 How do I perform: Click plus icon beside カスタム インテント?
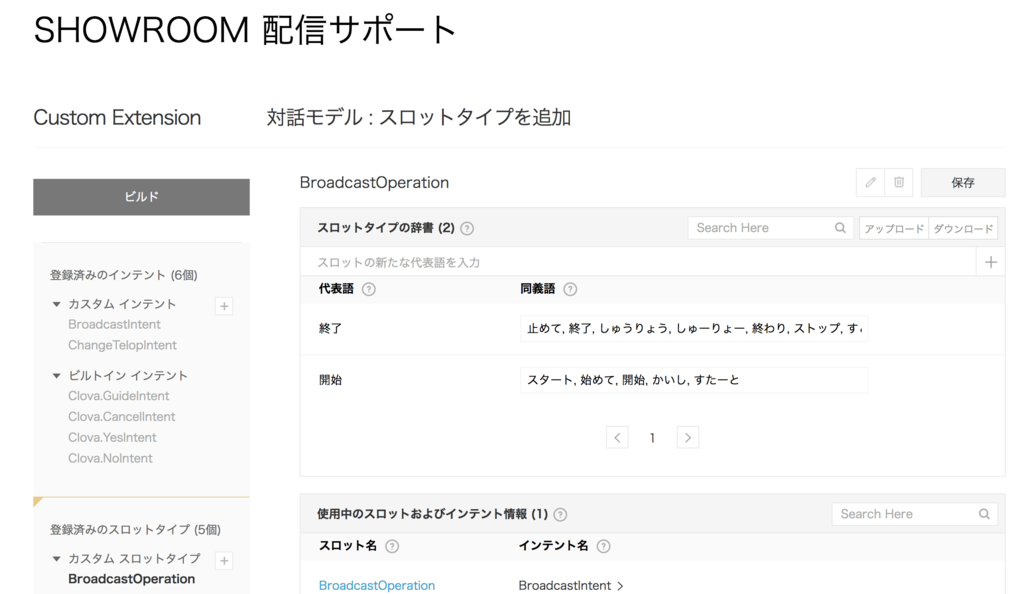(x=224, y=305)
